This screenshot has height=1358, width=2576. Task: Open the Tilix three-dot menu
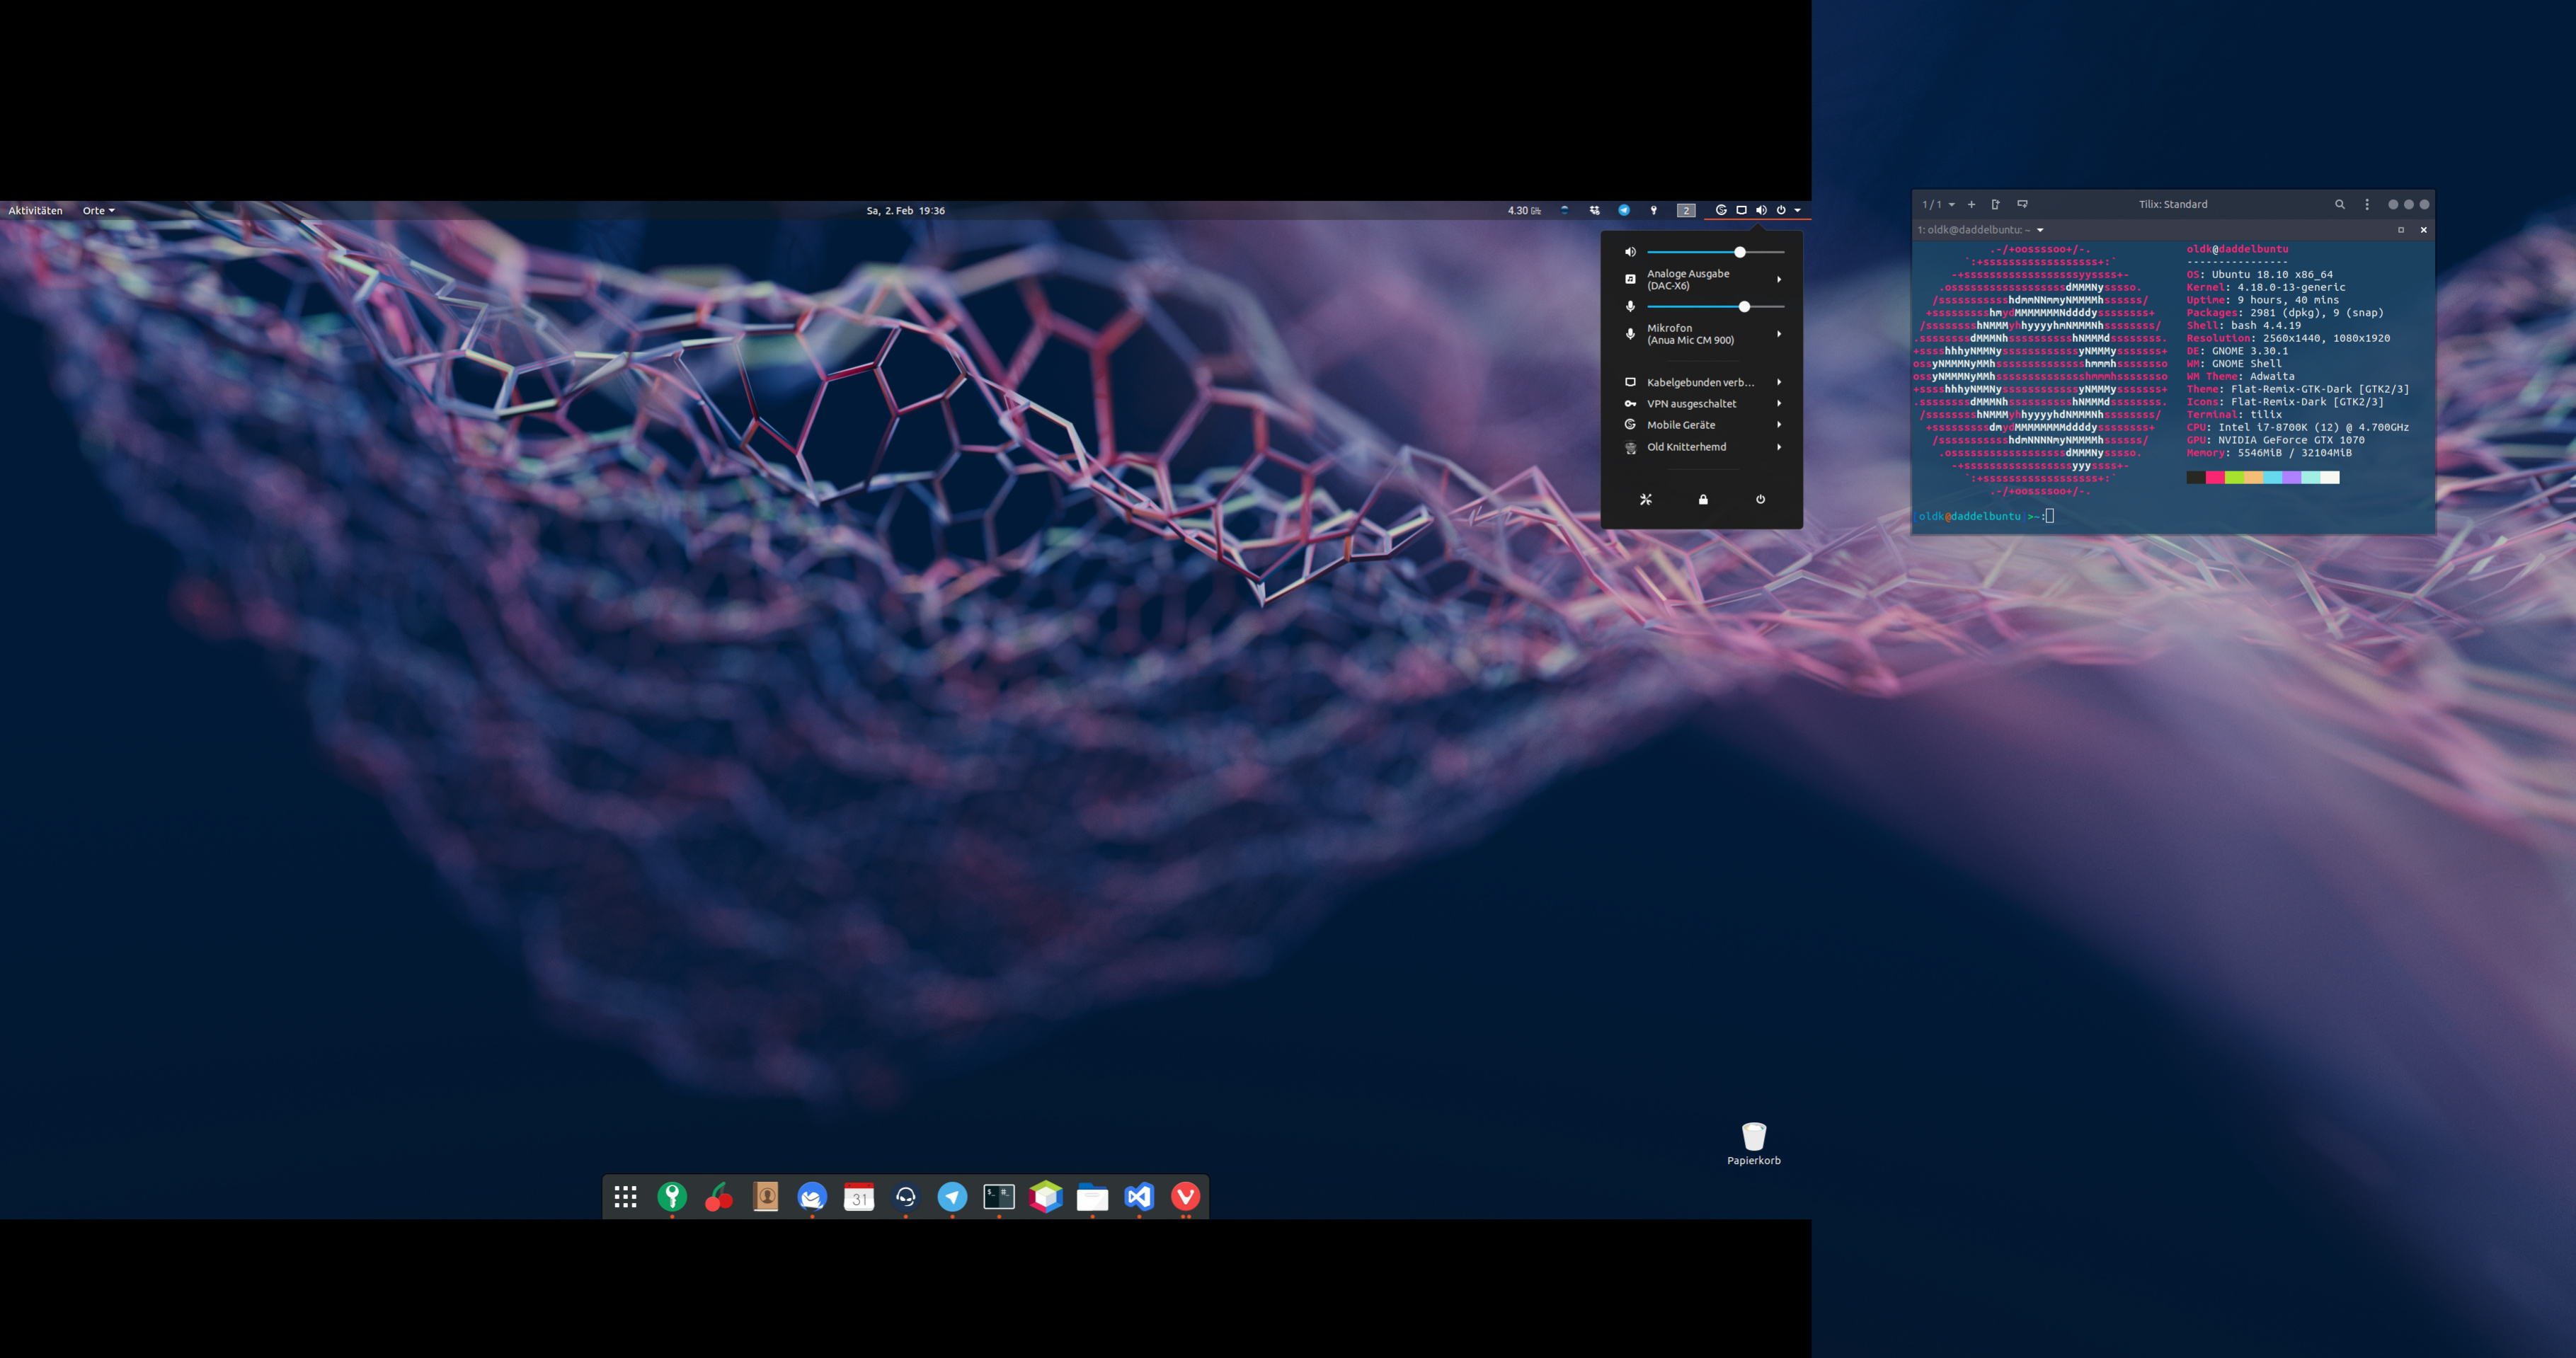pos(2367,204)
